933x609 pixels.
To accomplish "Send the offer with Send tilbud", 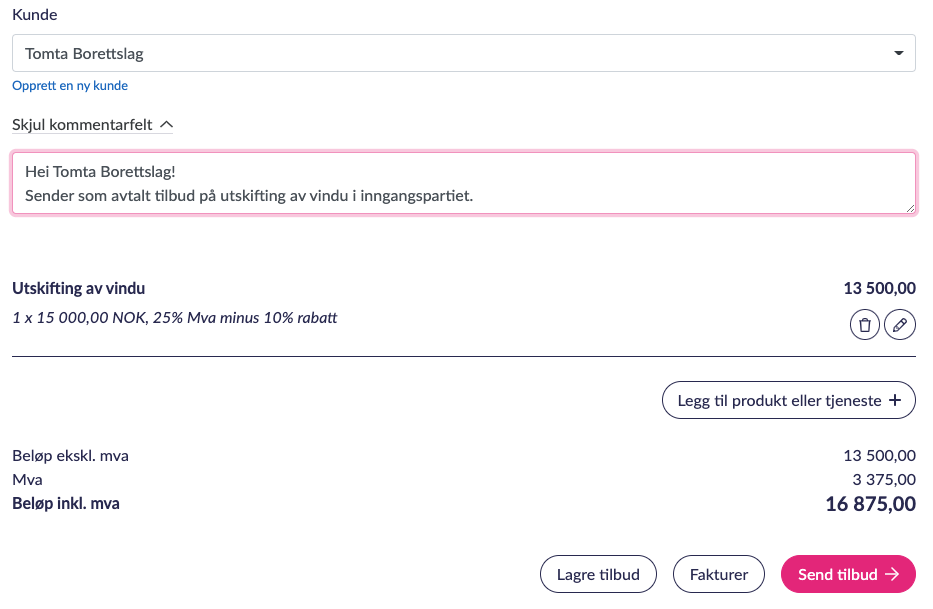I will pyautogui.click(x=847, y=575).
